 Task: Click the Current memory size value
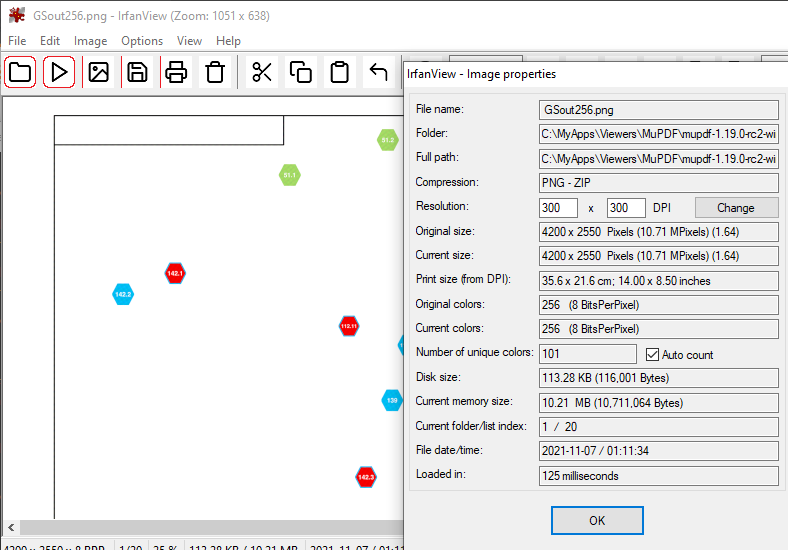[659, 403]
